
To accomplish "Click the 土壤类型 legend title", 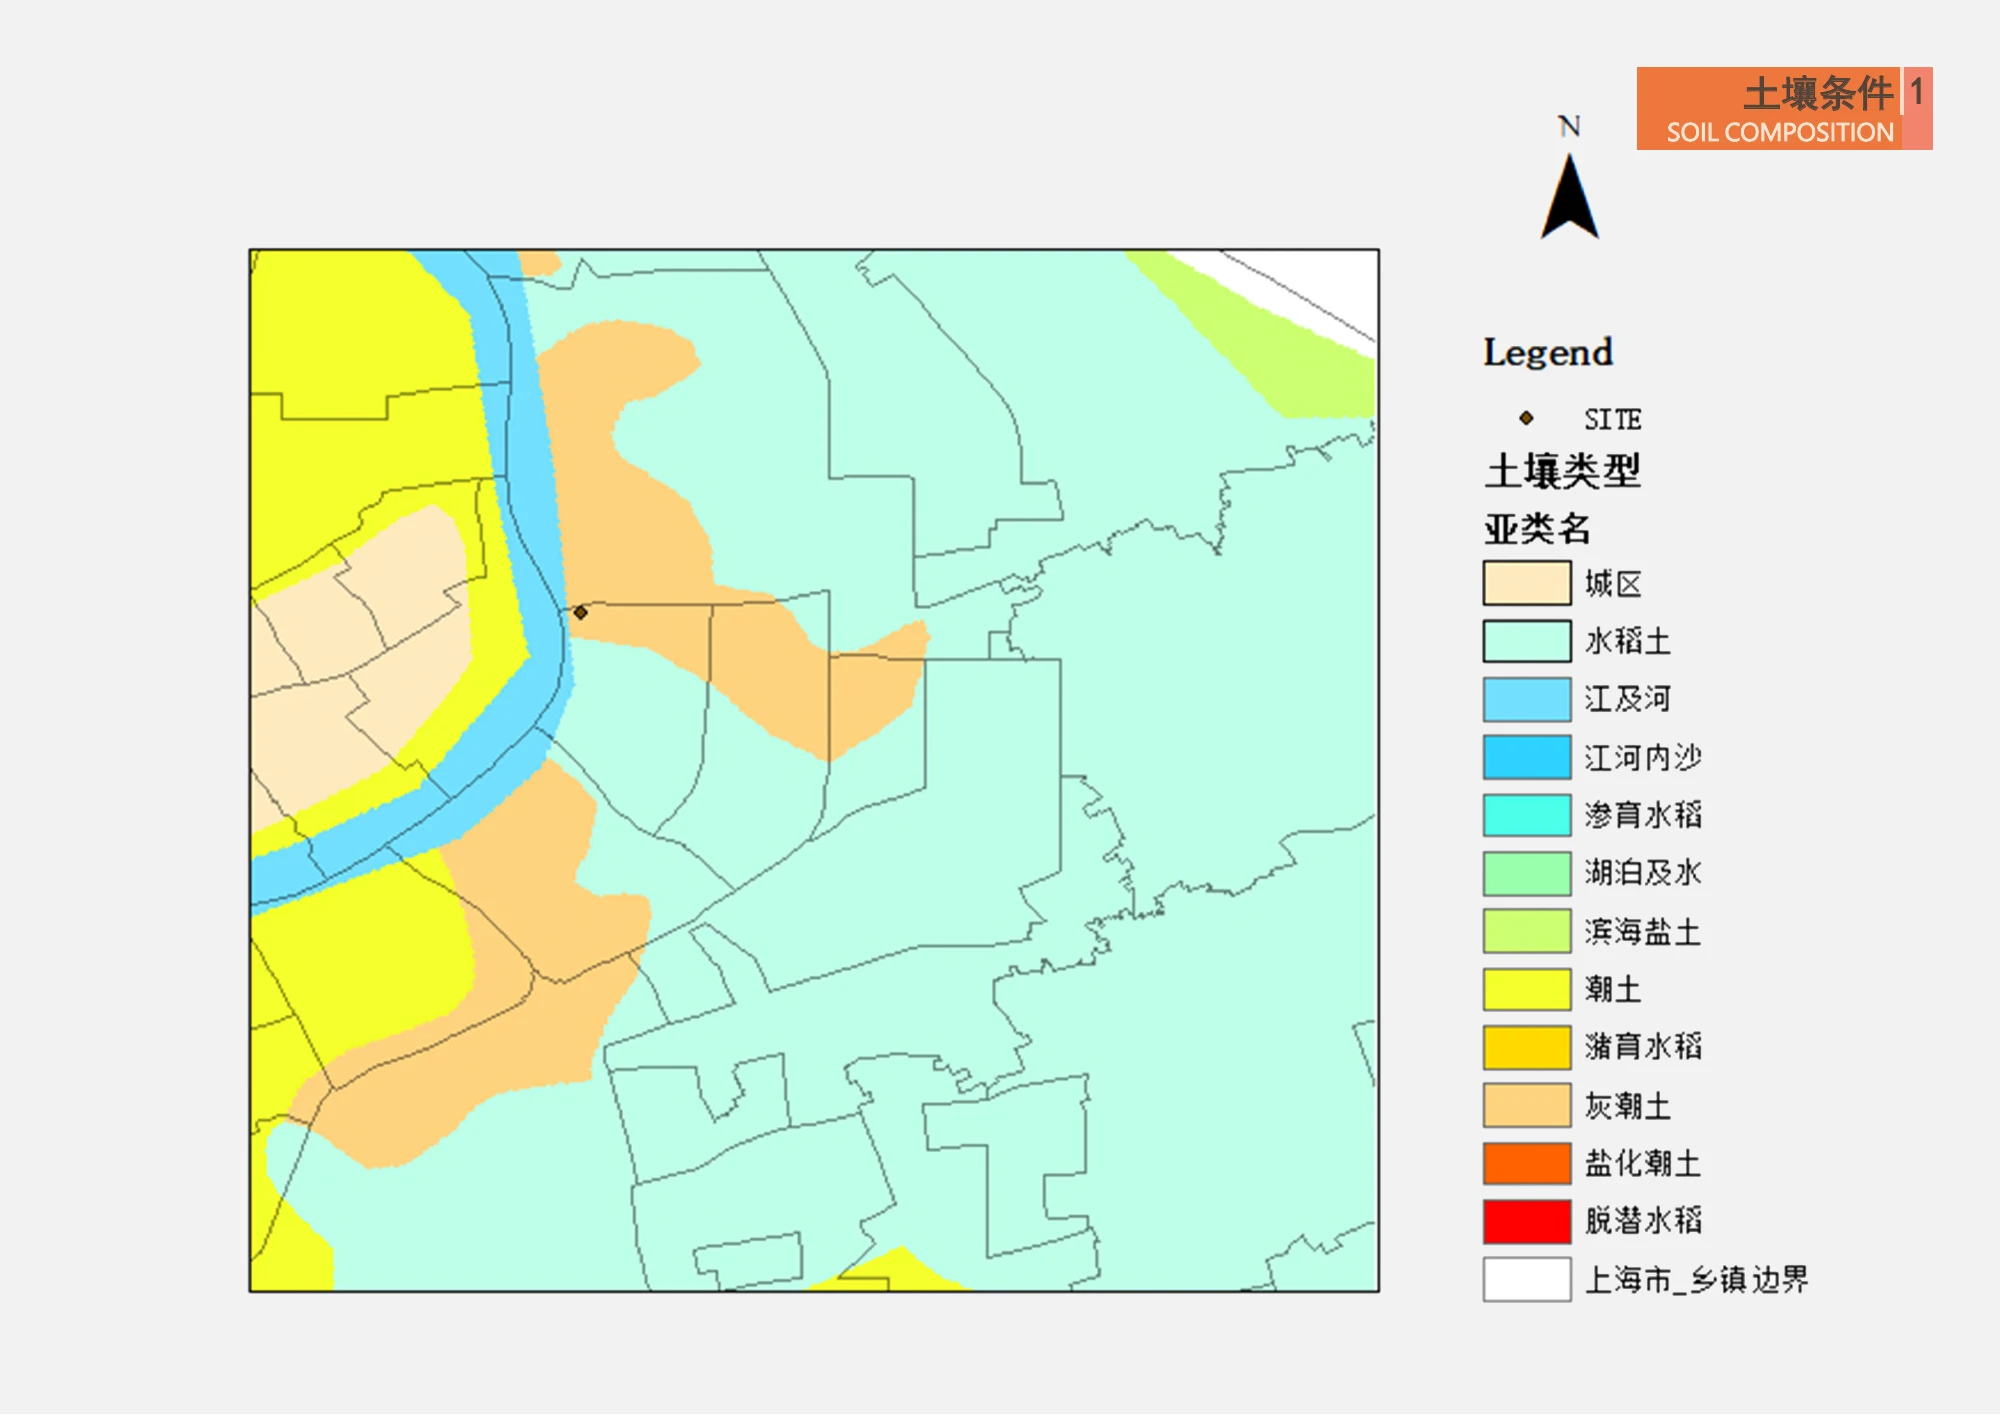I will point(1562,470).
